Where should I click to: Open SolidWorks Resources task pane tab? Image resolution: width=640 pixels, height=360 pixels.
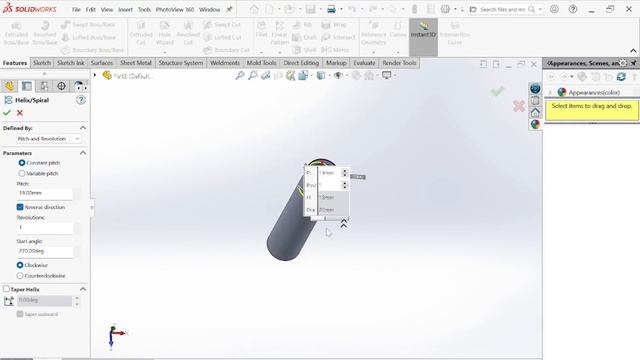(x=535, y=89)
